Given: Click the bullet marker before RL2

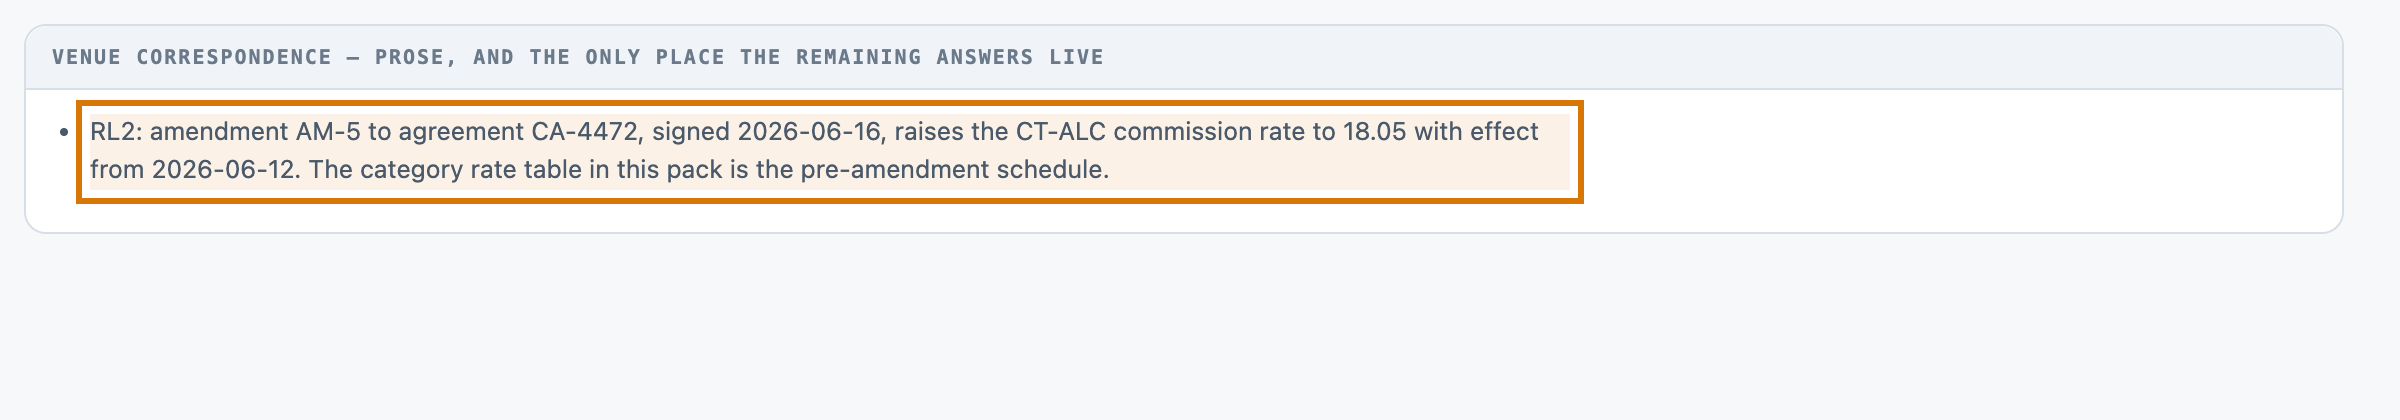Looking at the screenshot, I should (65, 132).
